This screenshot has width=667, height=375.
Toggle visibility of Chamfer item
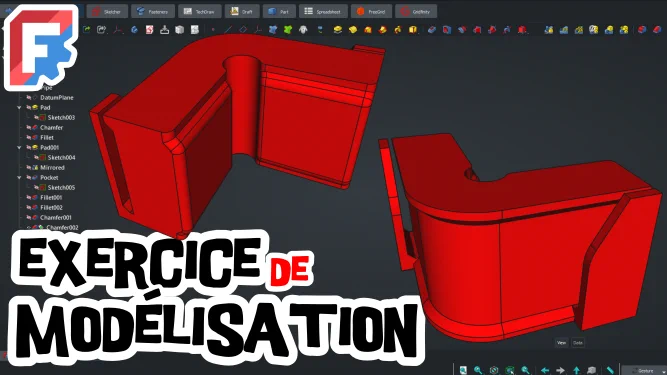click(29, 128)
